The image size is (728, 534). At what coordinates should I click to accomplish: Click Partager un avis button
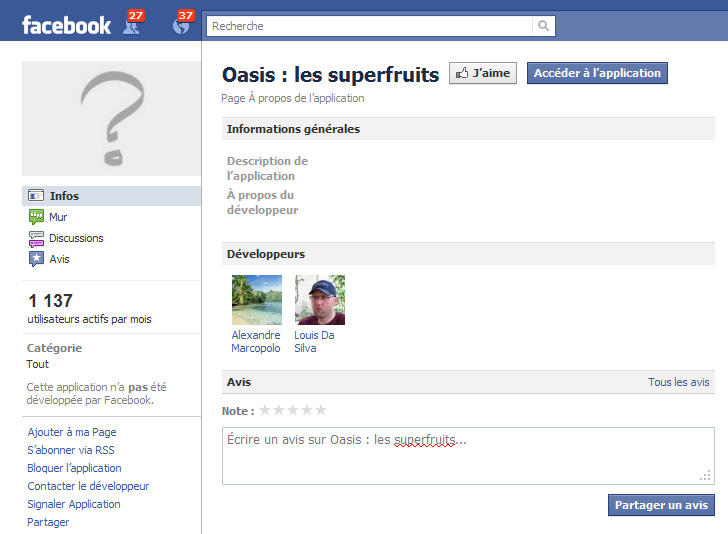click(x=661, y=505)
